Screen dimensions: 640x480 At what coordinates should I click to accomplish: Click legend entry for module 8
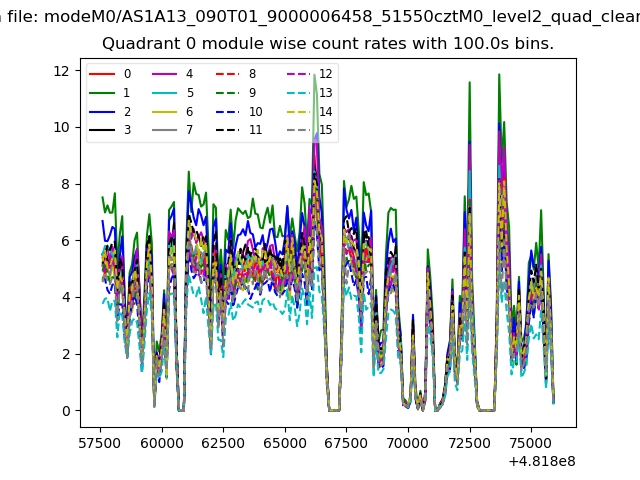click(236, 74)
